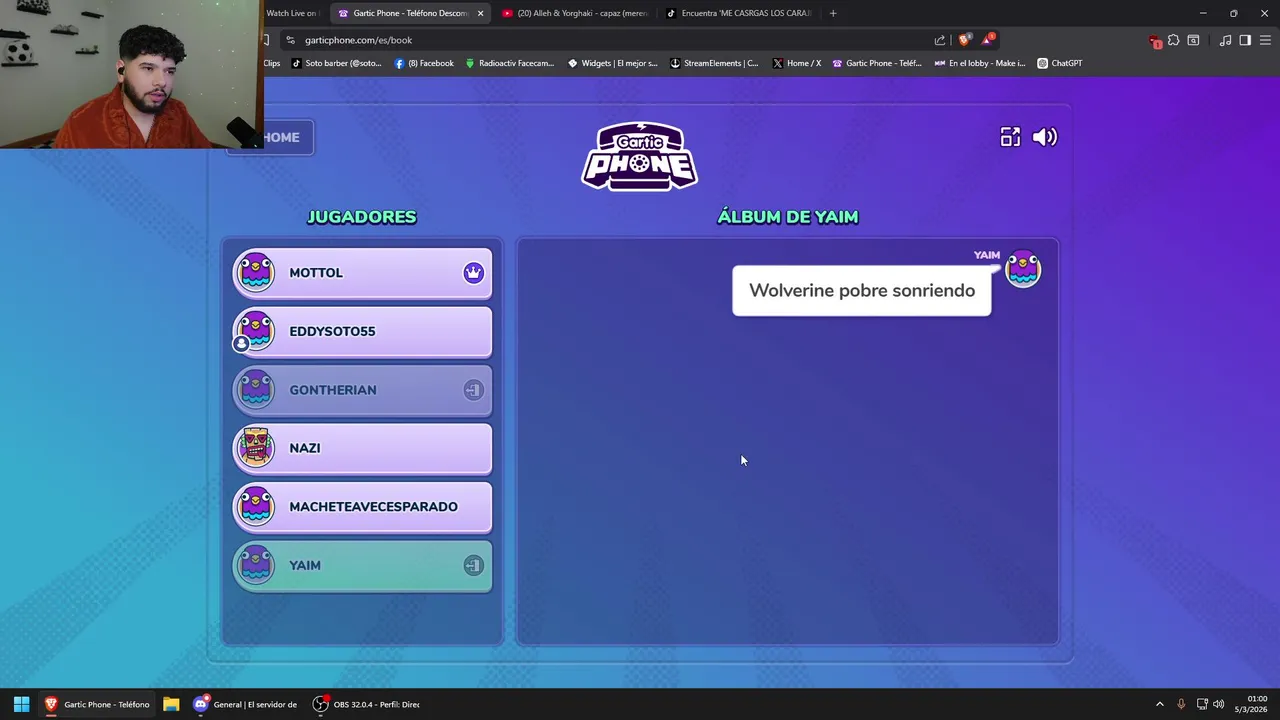Open a new browser tab

point(832,13)
